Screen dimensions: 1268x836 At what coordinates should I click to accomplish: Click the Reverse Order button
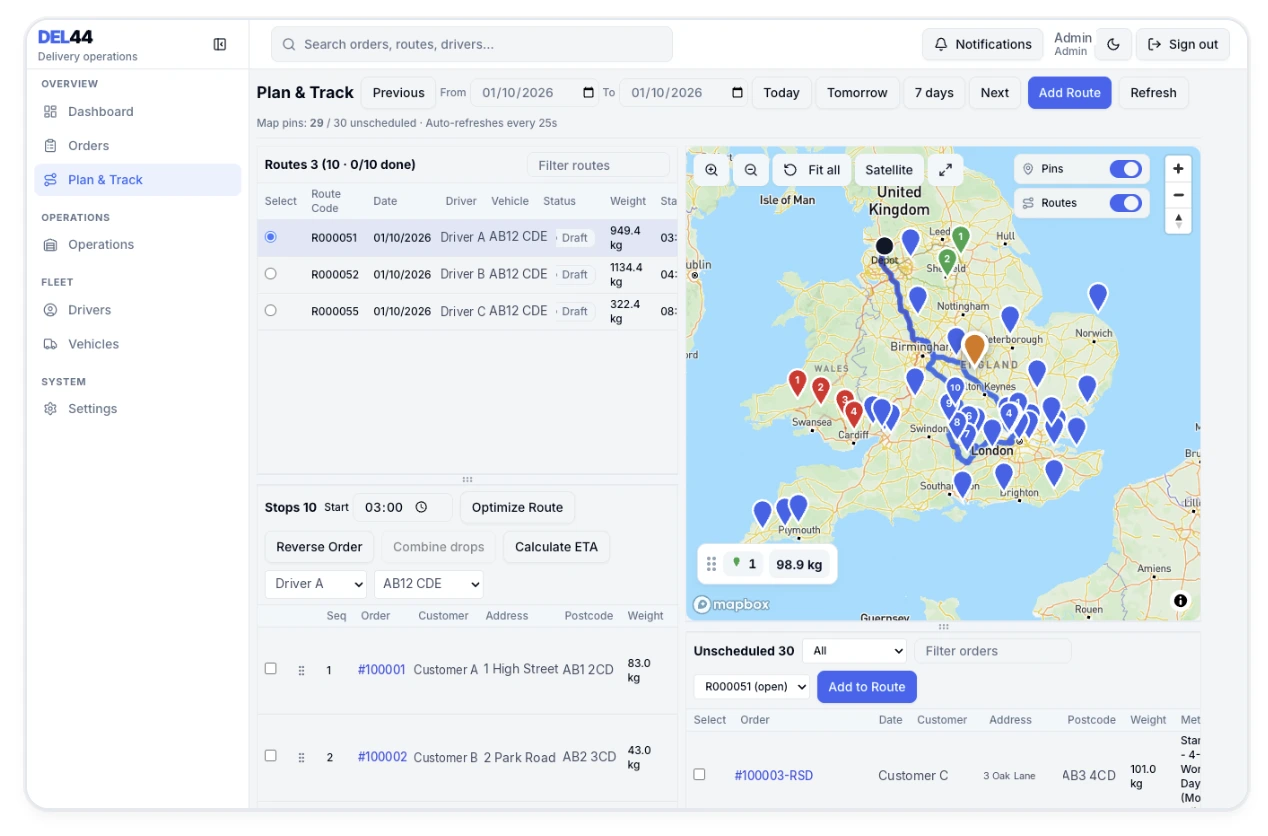[319, 547]
